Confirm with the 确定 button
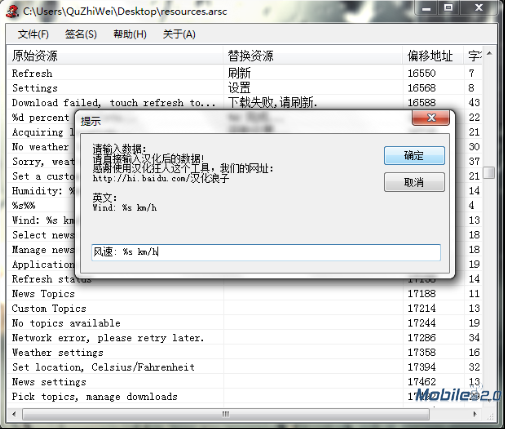Screen dimensions: 505x429 pos(414,155)
